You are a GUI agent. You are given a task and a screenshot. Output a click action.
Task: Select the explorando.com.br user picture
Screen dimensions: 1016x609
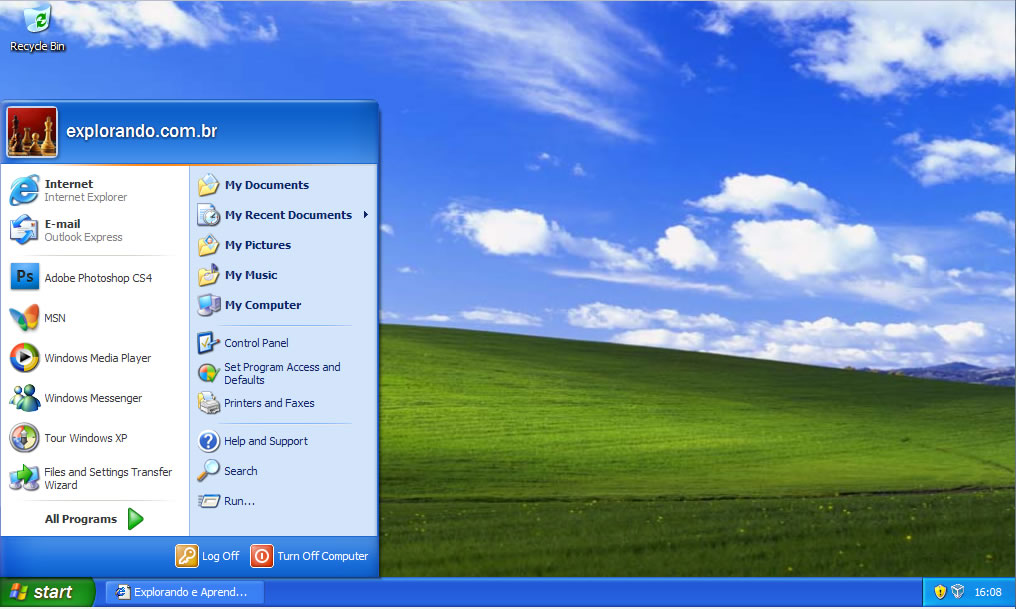click(31, 130)
